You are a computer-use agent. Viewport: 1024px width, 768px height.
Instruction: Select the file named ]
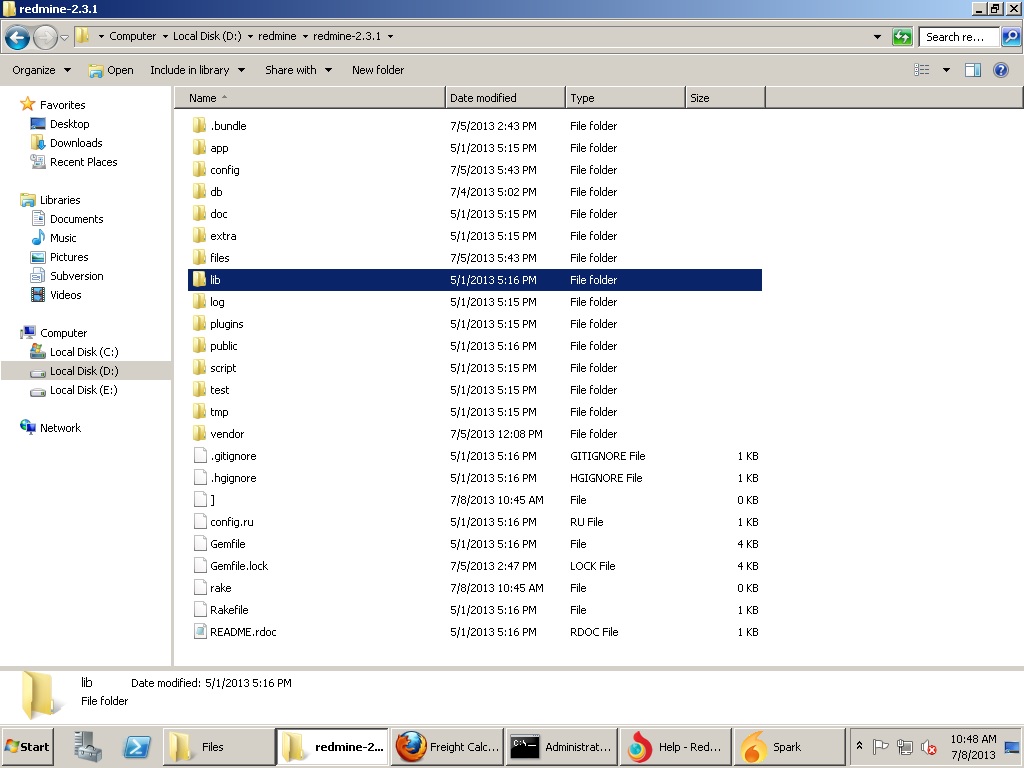(x=212, y=500)
